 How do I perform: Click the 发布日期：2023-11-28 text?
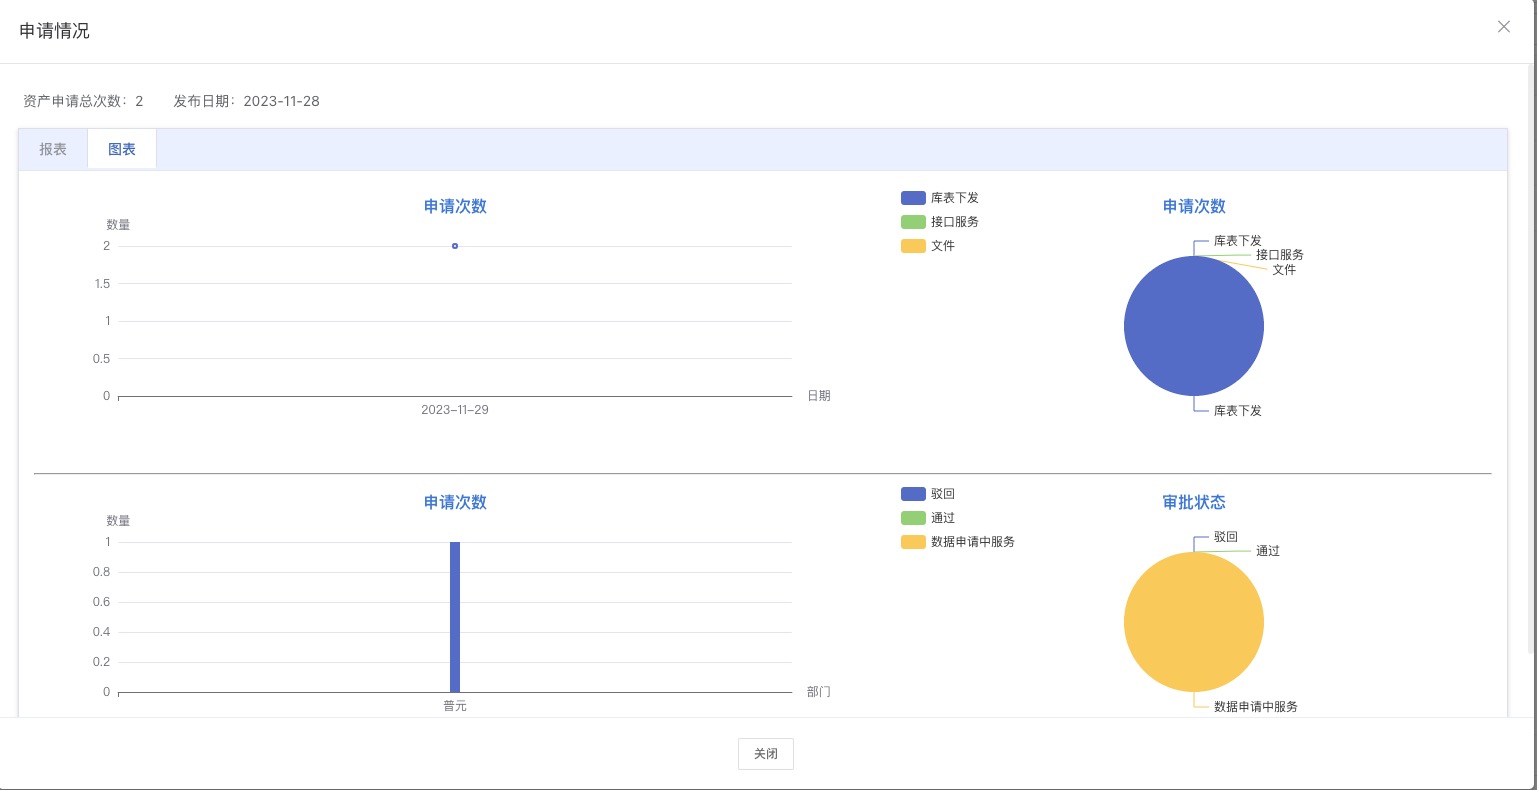click(x=247, y=101)
